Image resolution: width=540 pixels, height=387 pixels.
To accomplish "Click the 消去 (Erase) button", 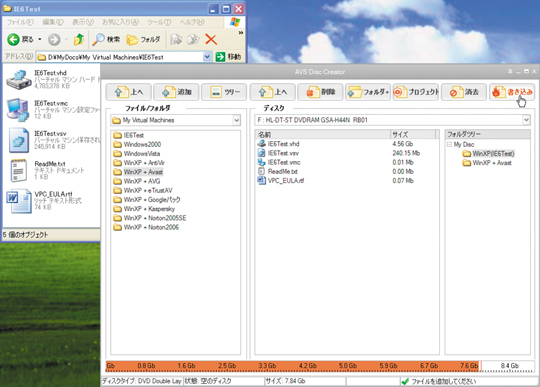I will [464, 92].
